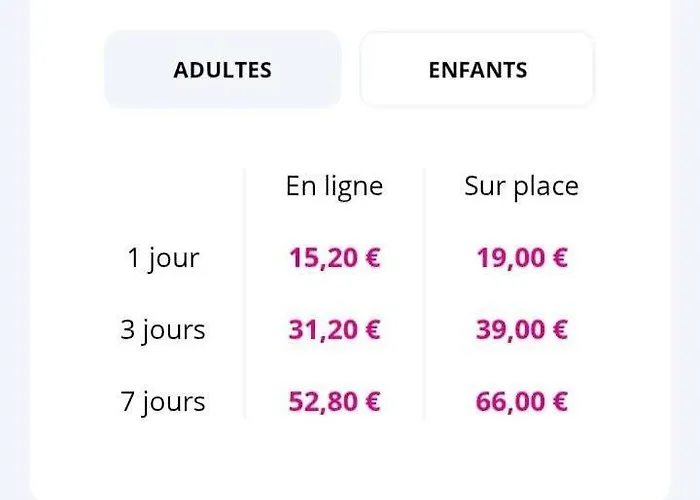Select the 3 jours row label
Screen dimensions: 700x500
click(x=163, y=330)
